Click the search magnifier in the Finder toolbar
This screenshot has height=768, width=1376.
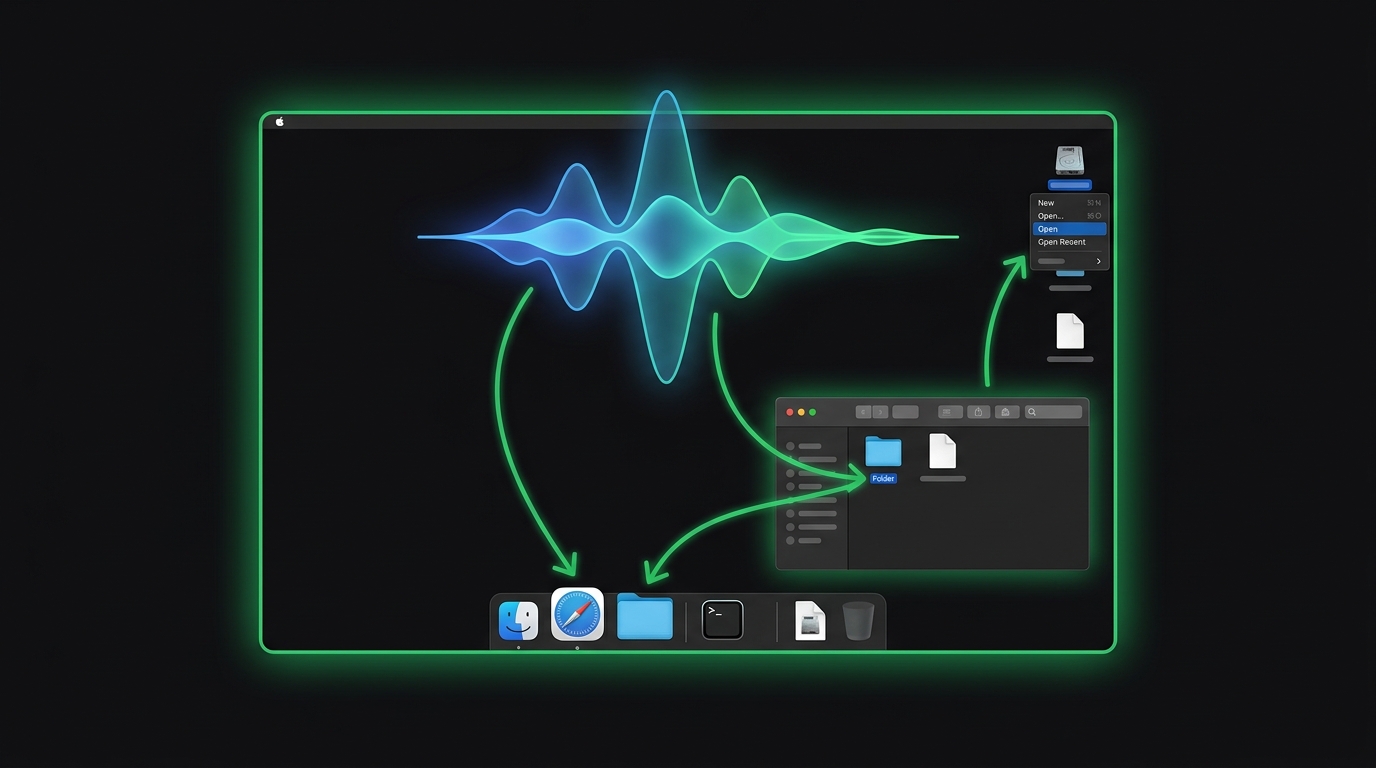point(1032,411)
